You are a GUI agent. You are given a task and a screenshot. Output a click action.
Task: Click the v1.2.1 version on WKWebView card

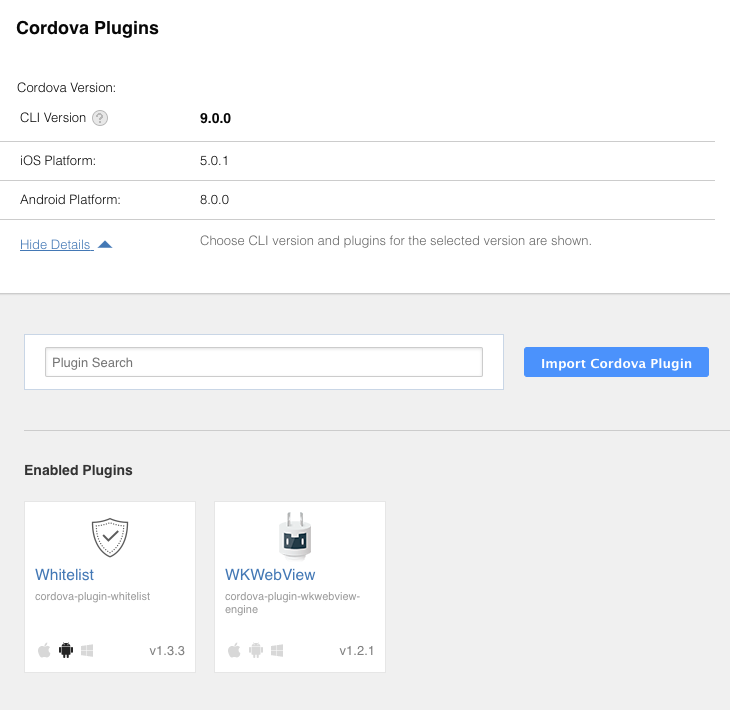point(357,650)
